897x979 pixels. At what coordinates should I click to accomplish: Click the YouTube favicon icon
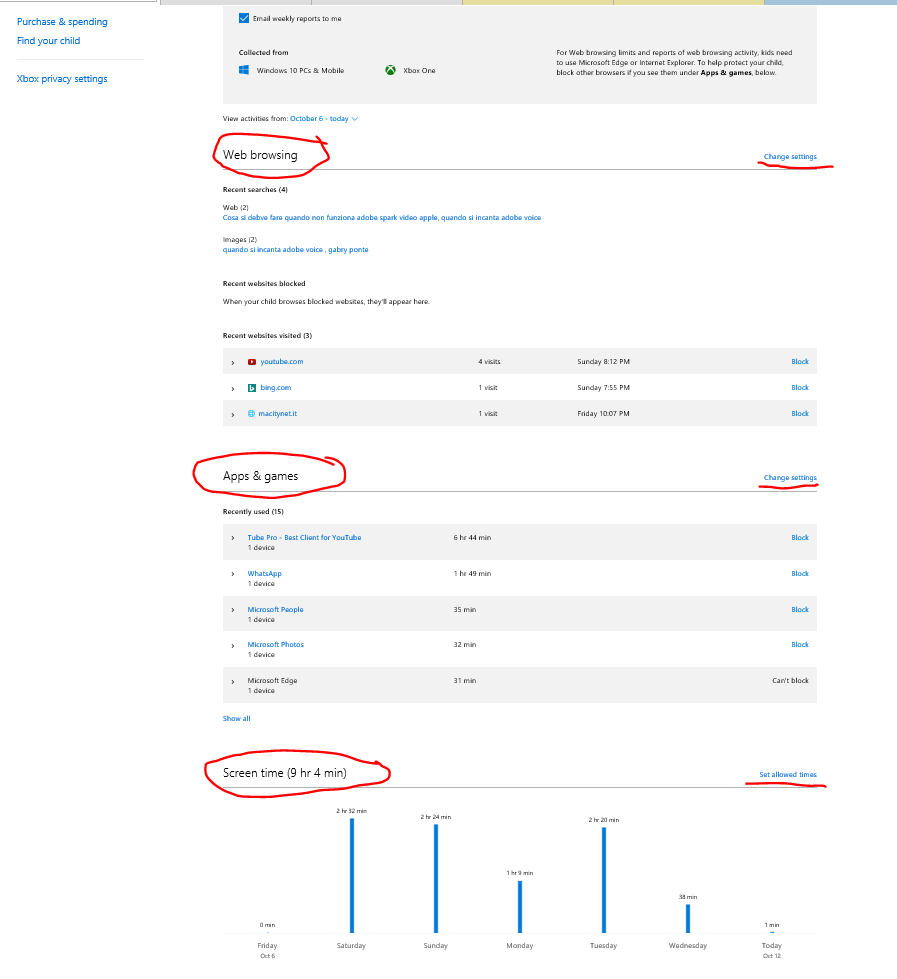[x=252, y=362]
